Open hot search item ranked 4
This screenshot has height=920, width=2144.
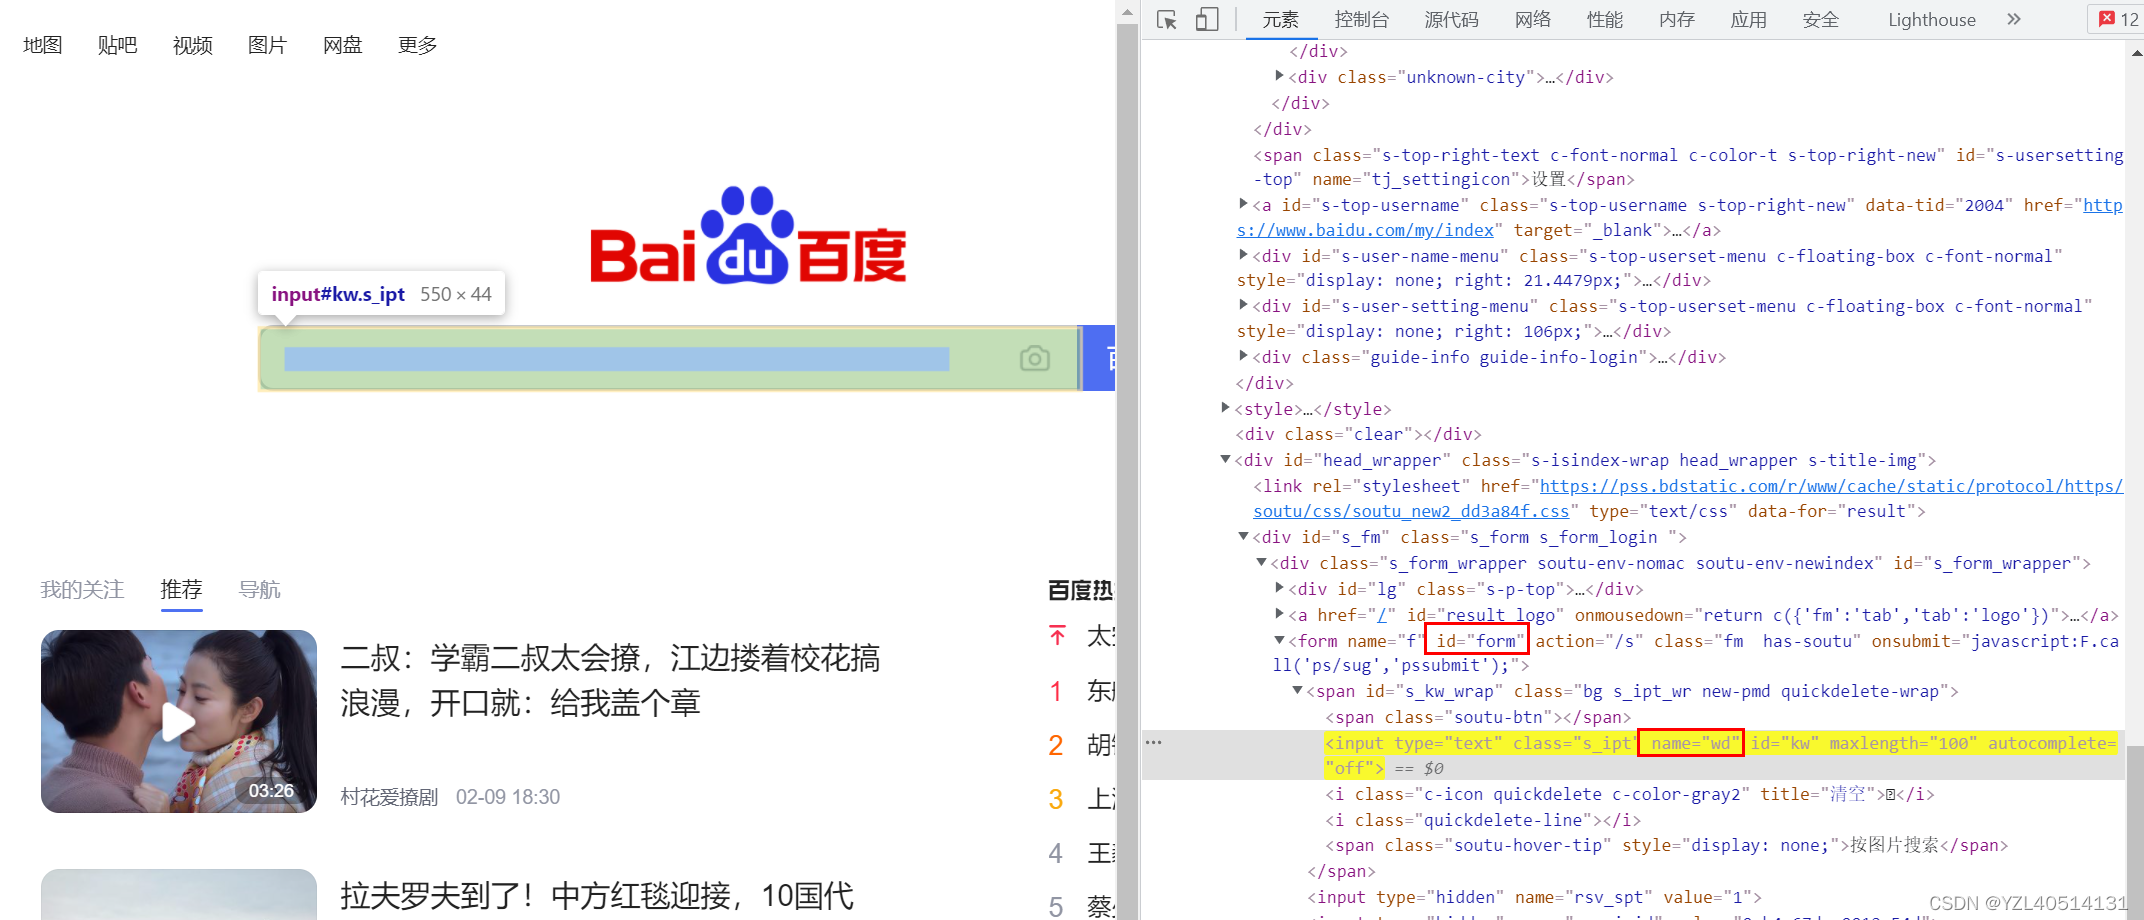[x=1081, y=853]
